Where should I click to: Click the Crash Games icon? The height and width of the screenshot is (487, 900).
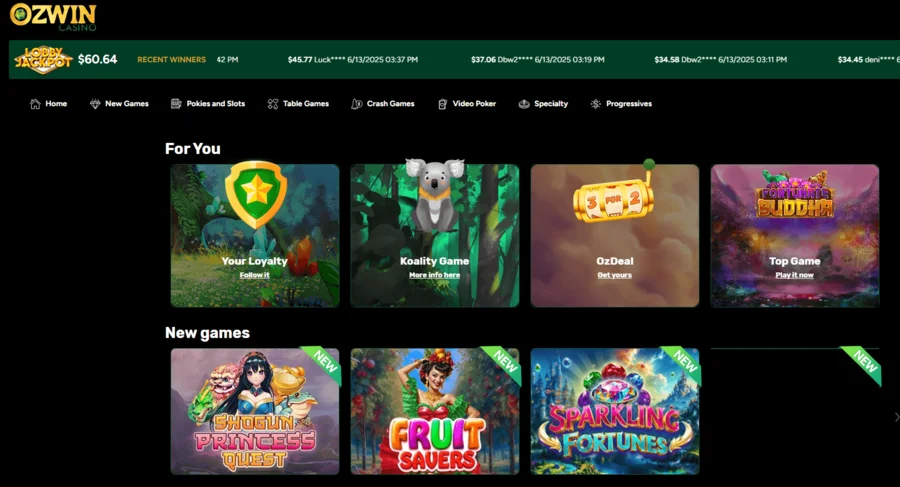[356, 104]
